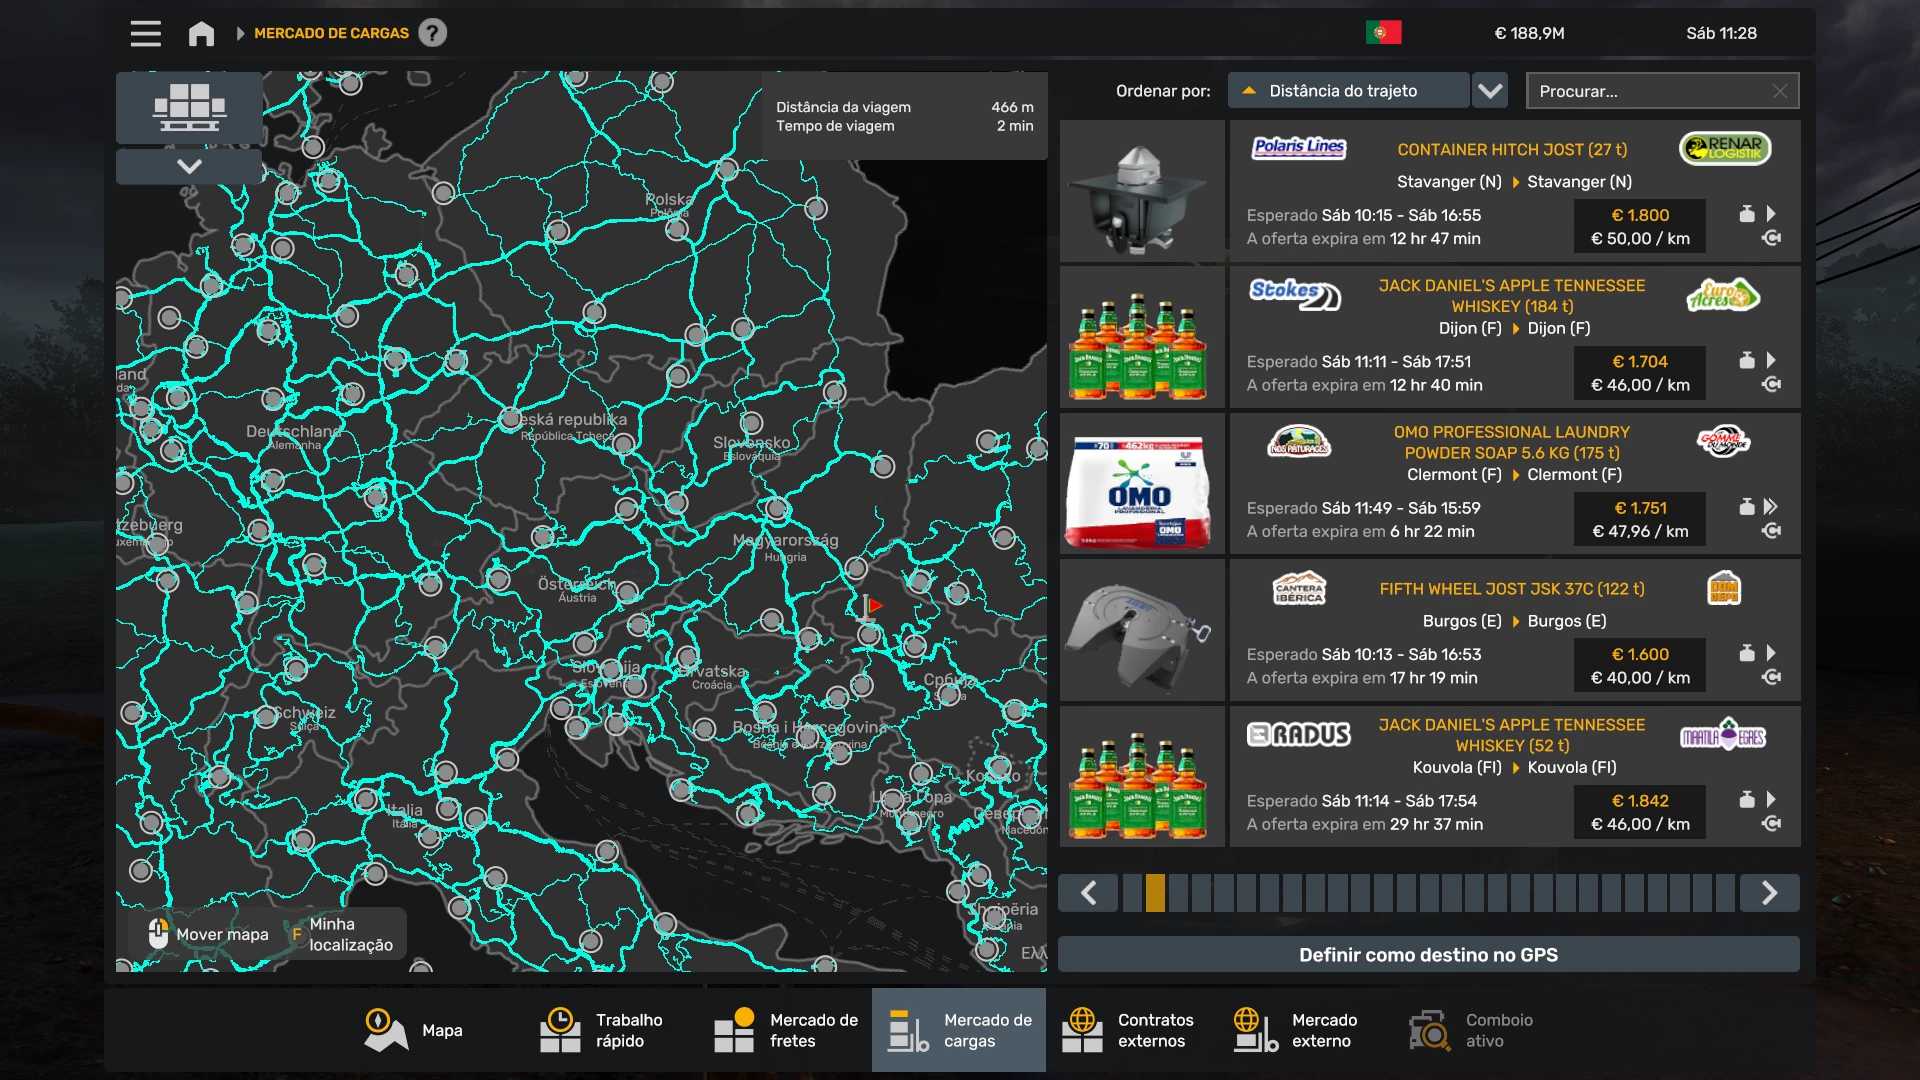Click Definir como destino no GPS
1920x1080 pixels.
point(1428,955)
